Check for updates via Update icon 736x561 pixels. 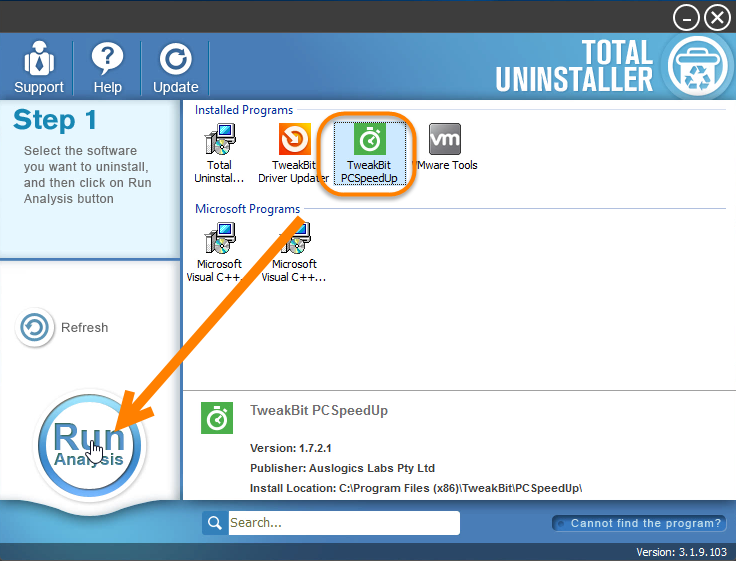(x=176, y=68)
